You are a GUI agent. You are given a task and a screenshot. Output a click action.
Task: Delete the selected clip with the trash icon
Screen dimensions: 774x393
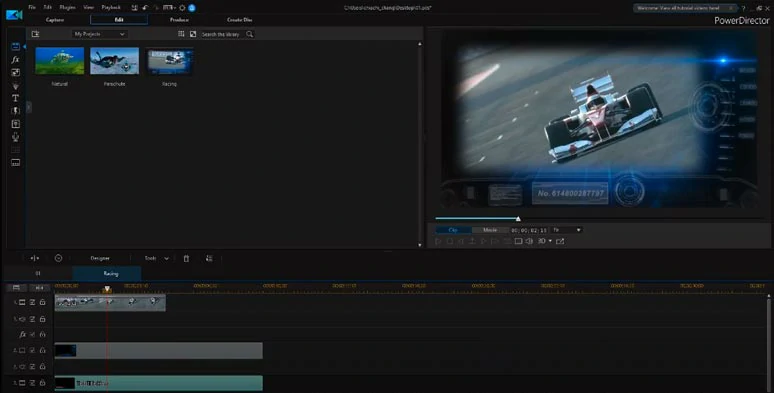[x=186, y=258]
